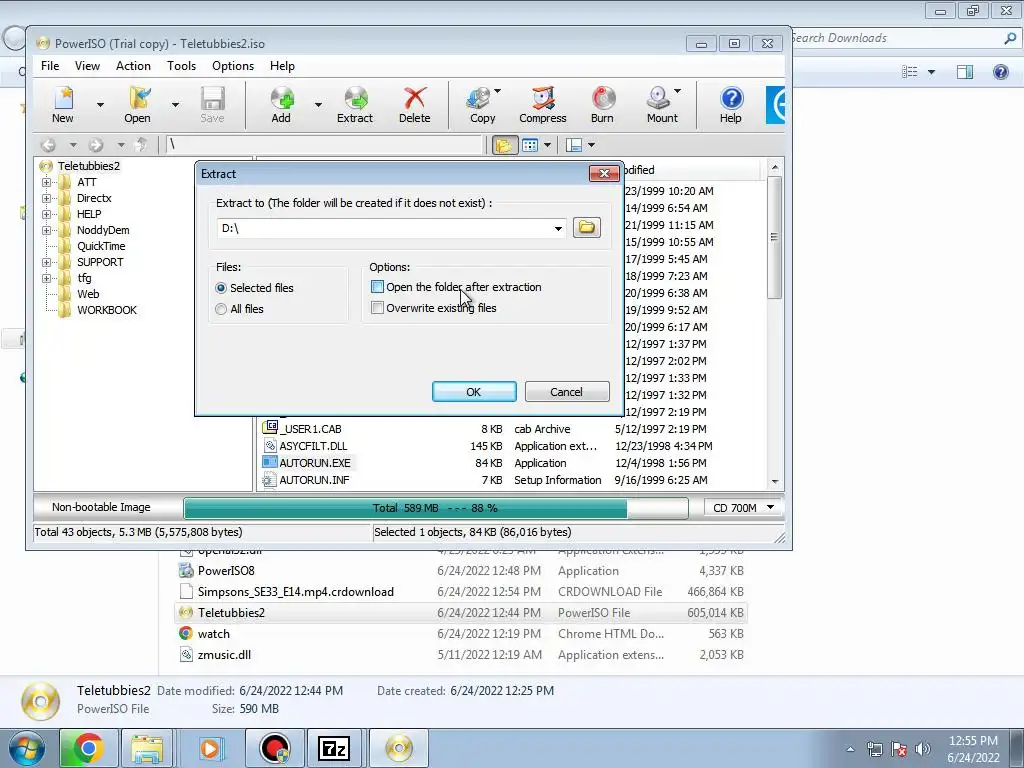The height and width of the screenshot is (768, 1024).
Task: Open the File menu
Action: coord(50,66)
